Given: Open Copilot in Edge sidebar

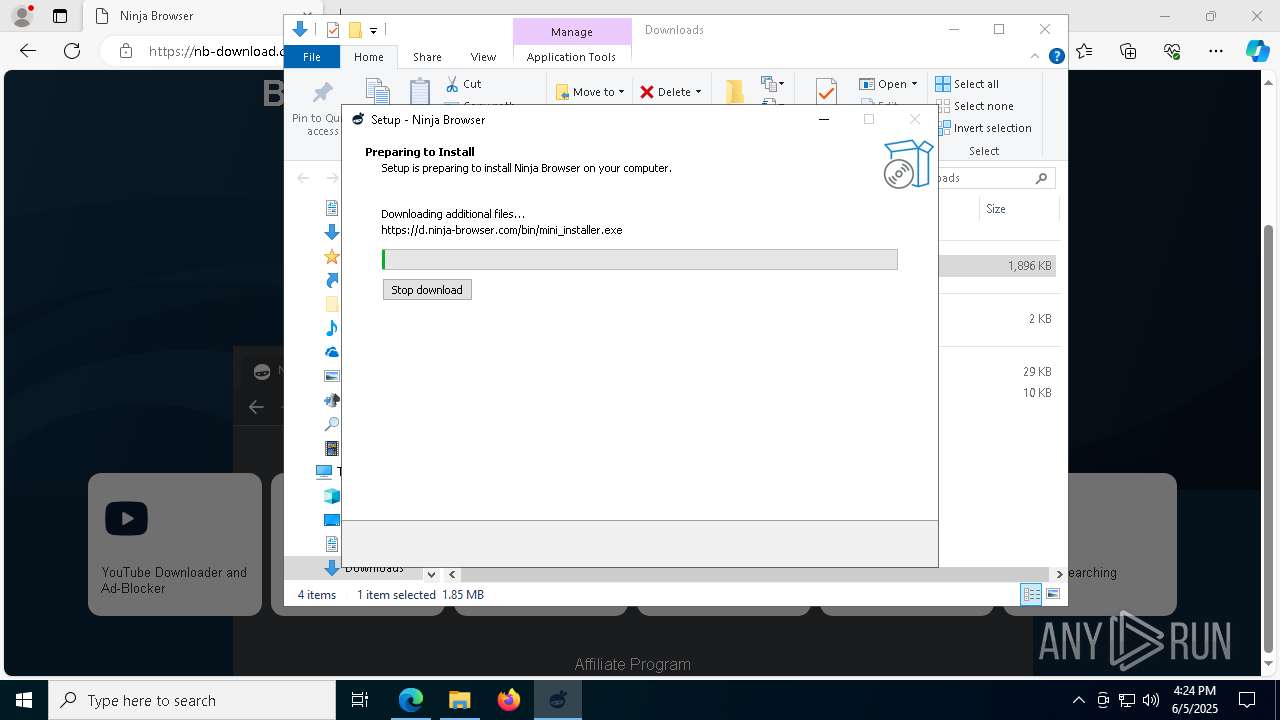Looking at the screenshot, I should pos(1257,51).
